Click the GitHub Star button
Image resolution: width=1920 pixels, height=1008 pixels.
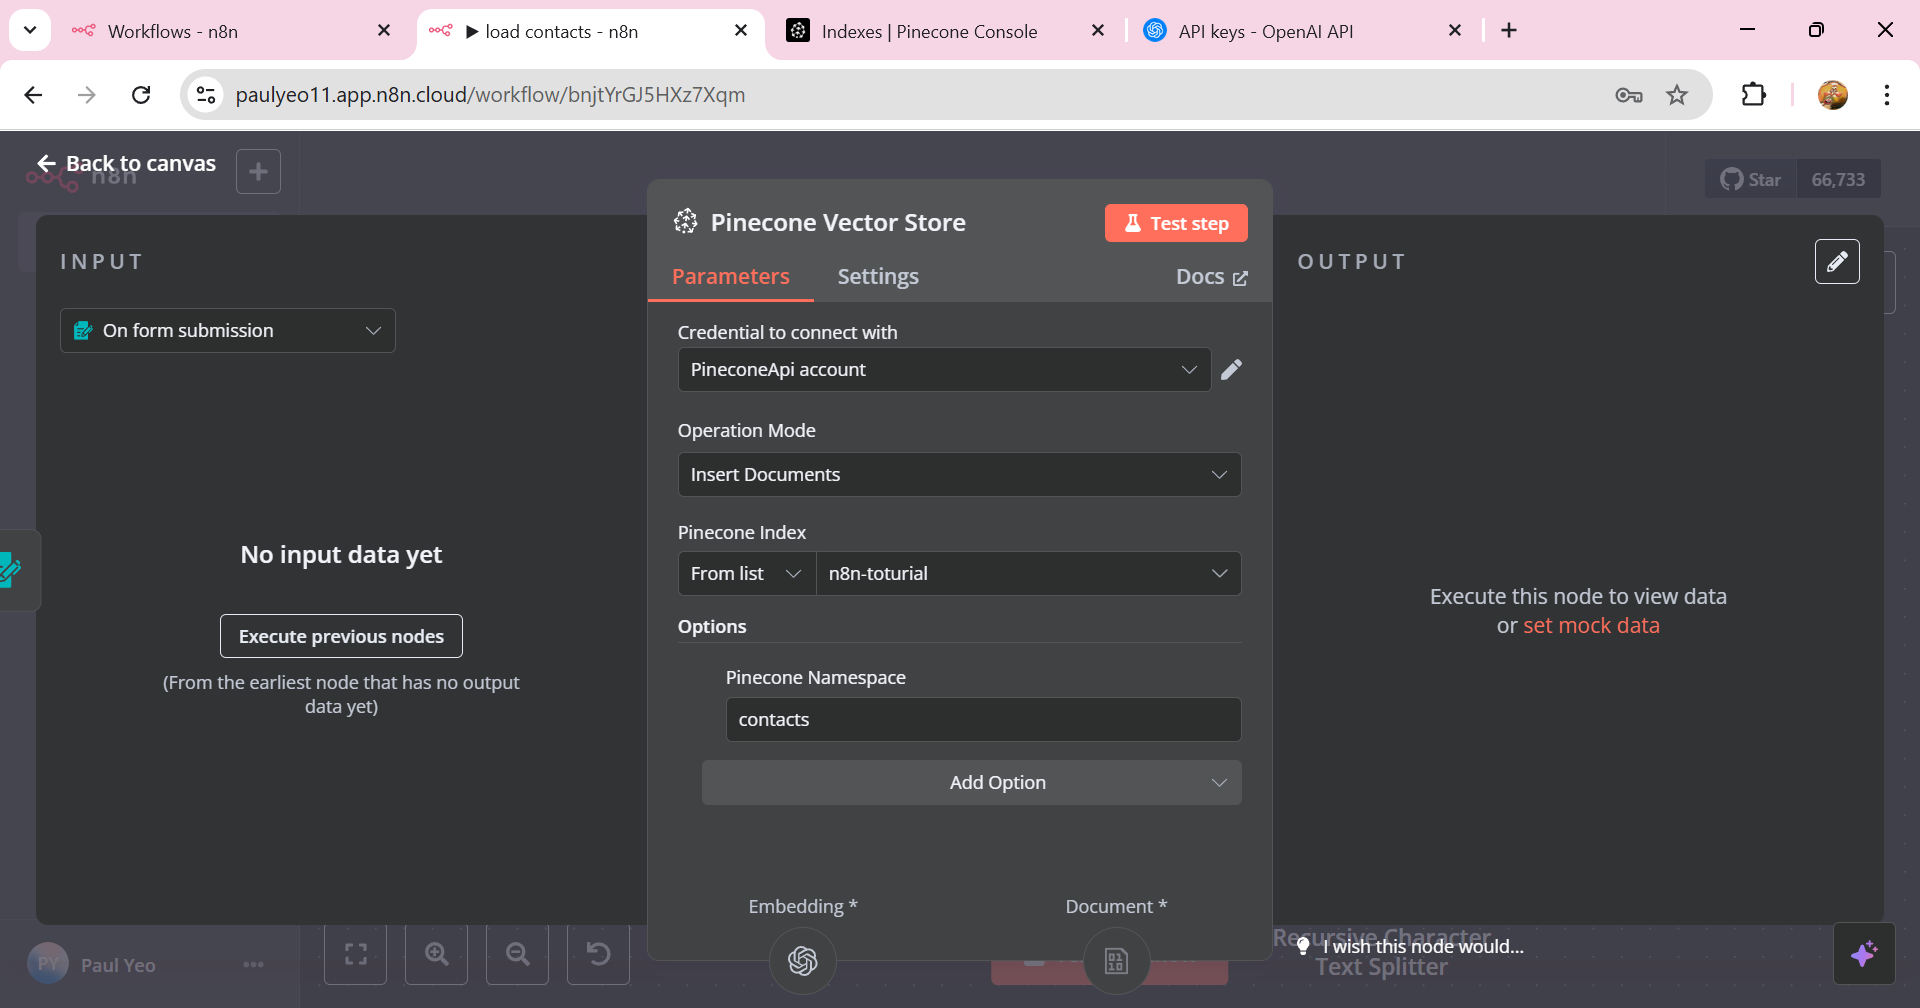(1751, 180)
